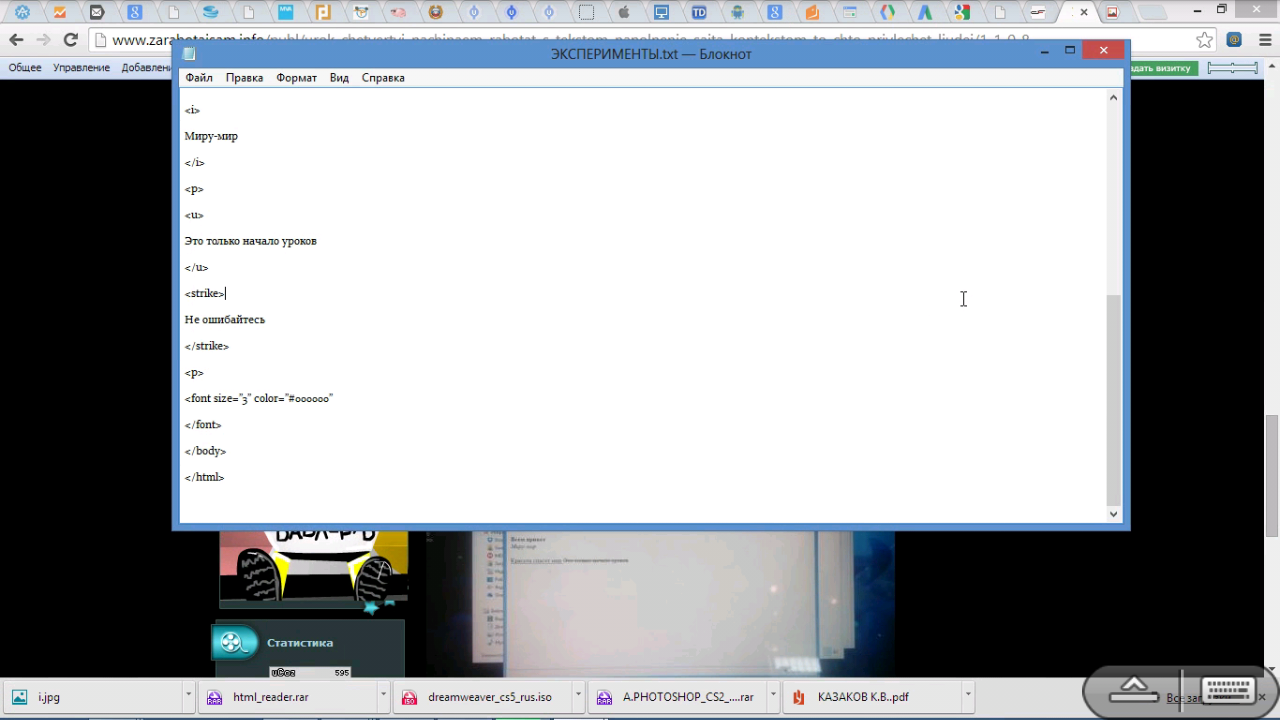Click the Notepad title bar icon

click(x=189, y=53)
